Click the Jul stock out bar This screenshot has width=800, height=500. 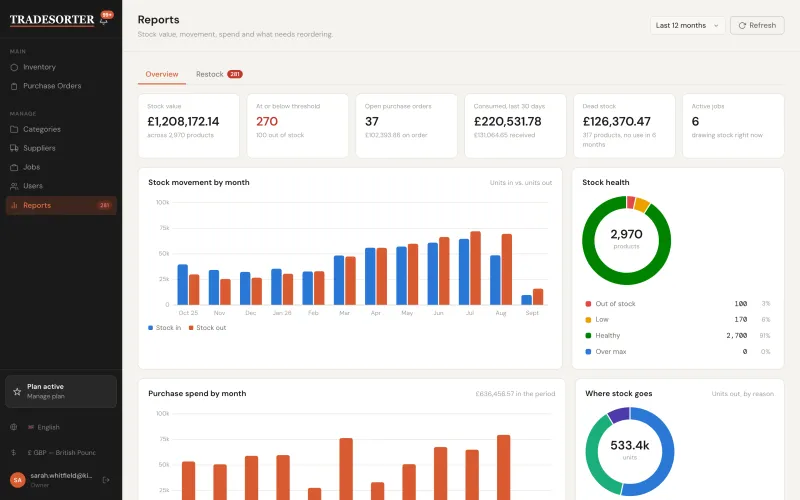[476, 268]
